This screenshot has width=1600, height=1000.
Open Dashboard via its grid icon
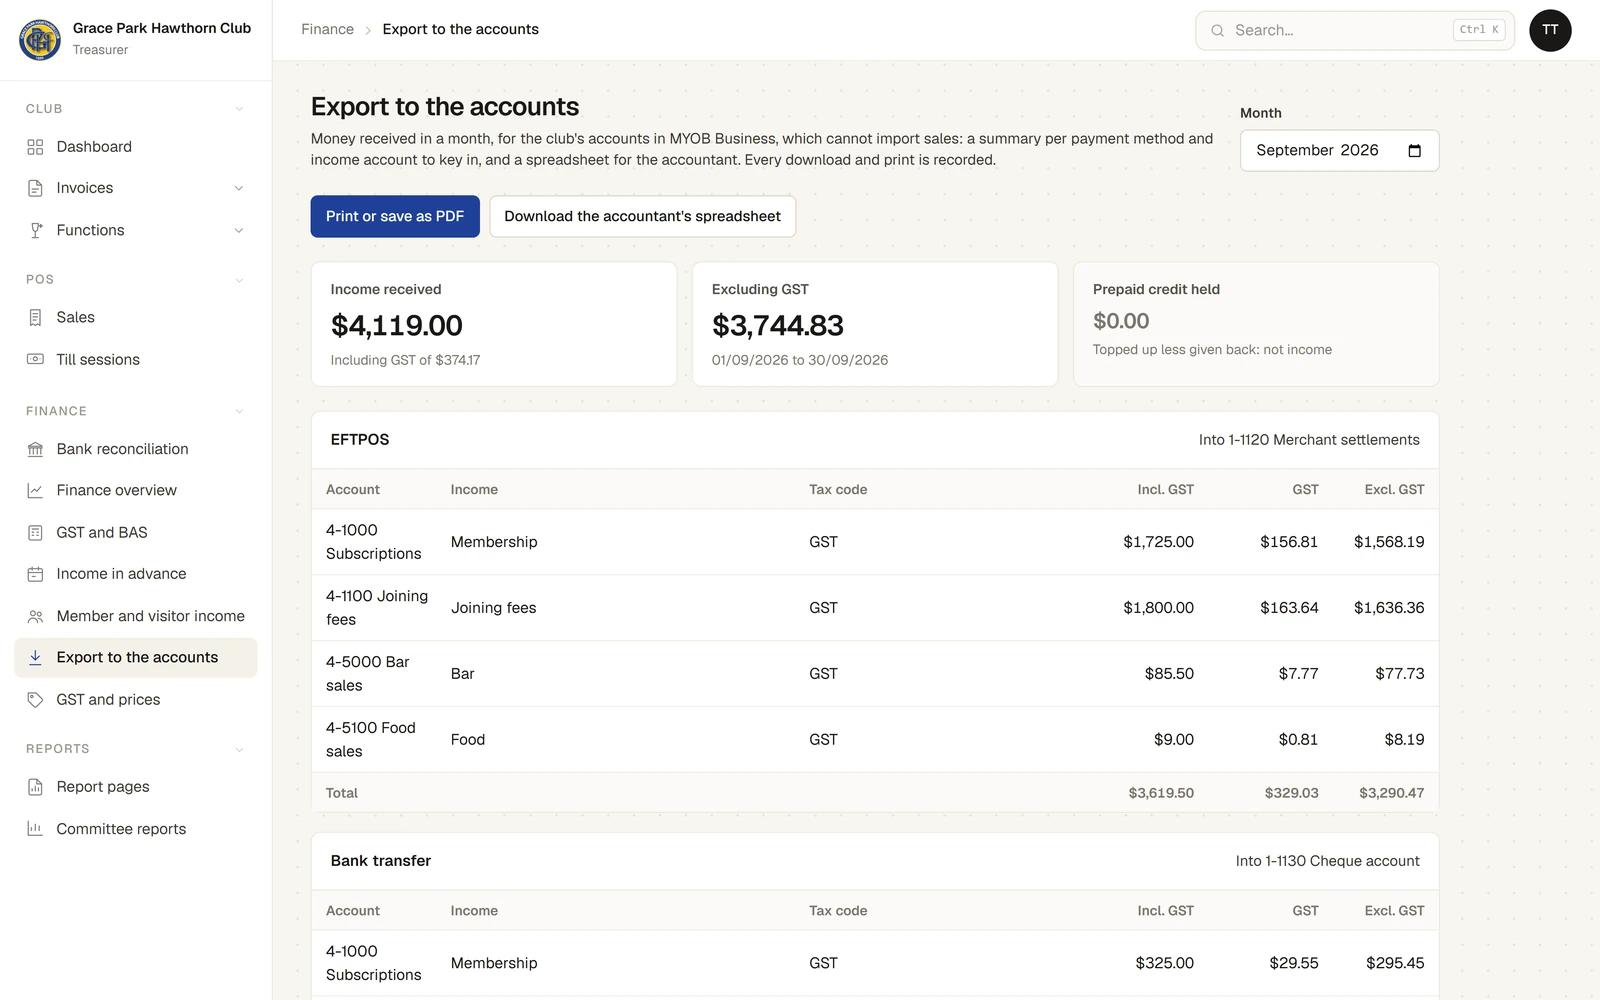pos(35,147)
